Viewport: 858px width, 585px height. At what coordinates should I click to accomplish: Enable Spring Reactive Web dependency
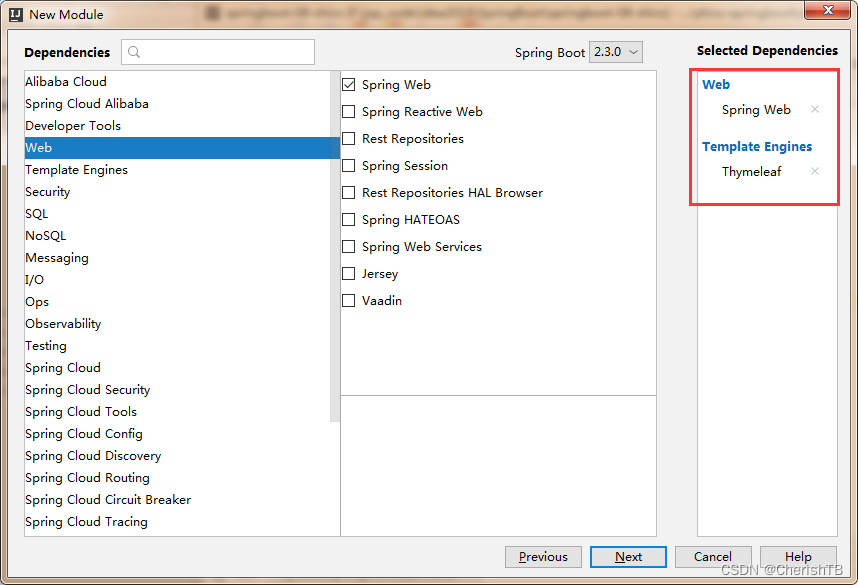[349, 112]
